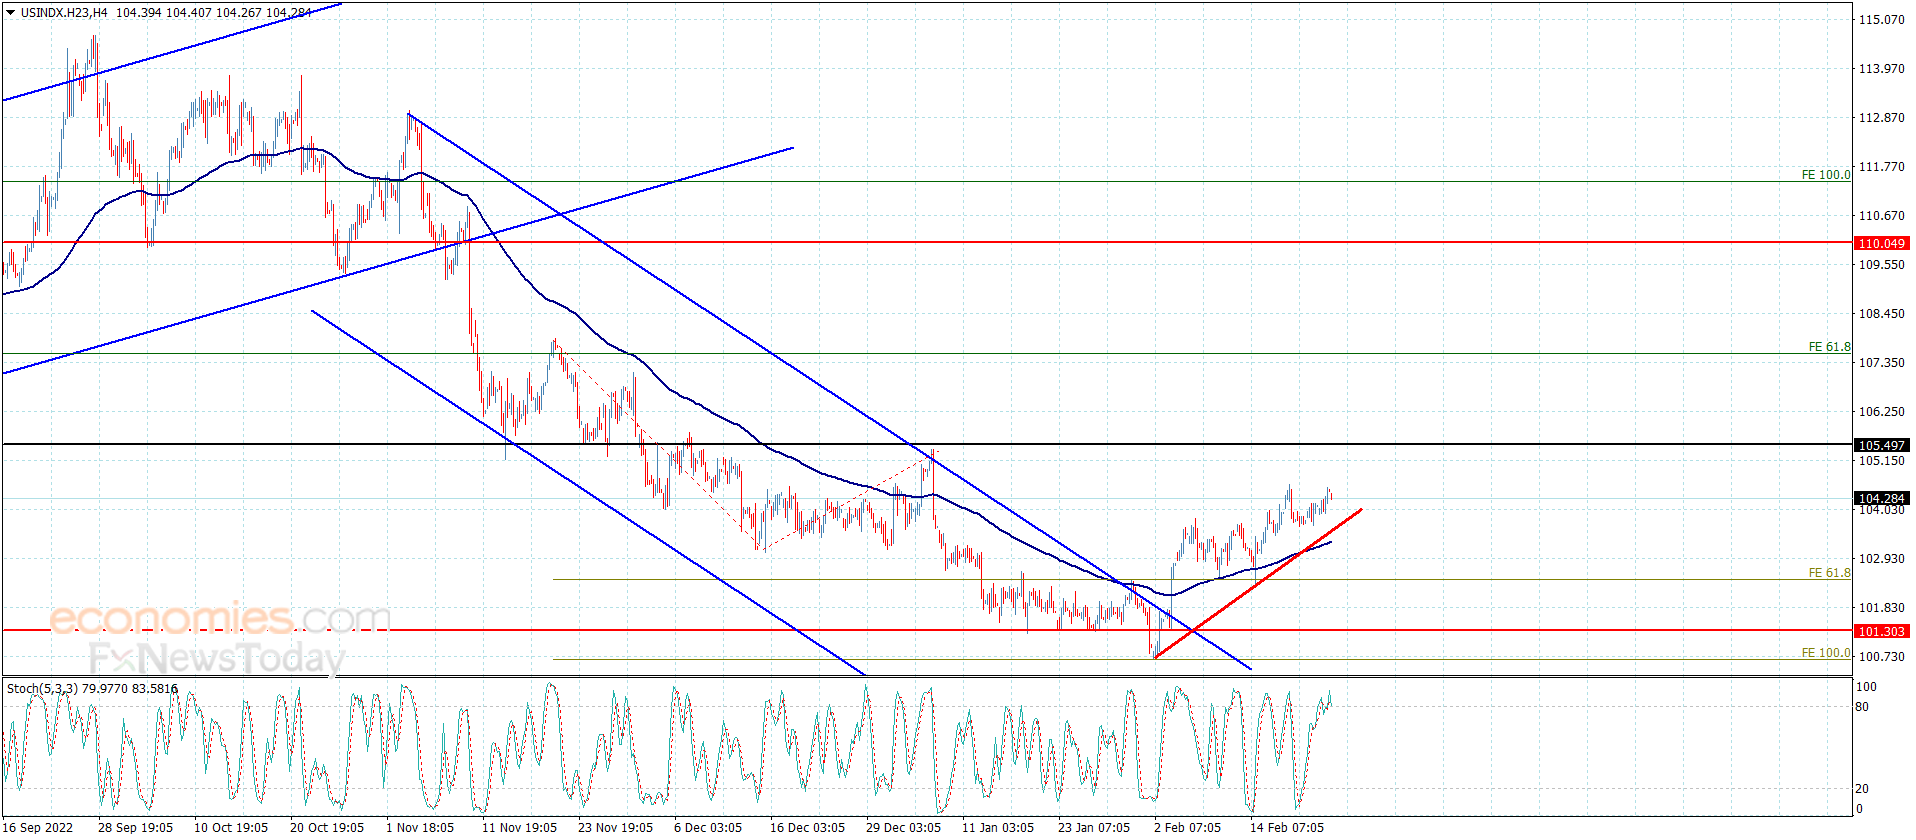Click the USINDX.H23,H4 symbol title

click(x=64, y=13)
